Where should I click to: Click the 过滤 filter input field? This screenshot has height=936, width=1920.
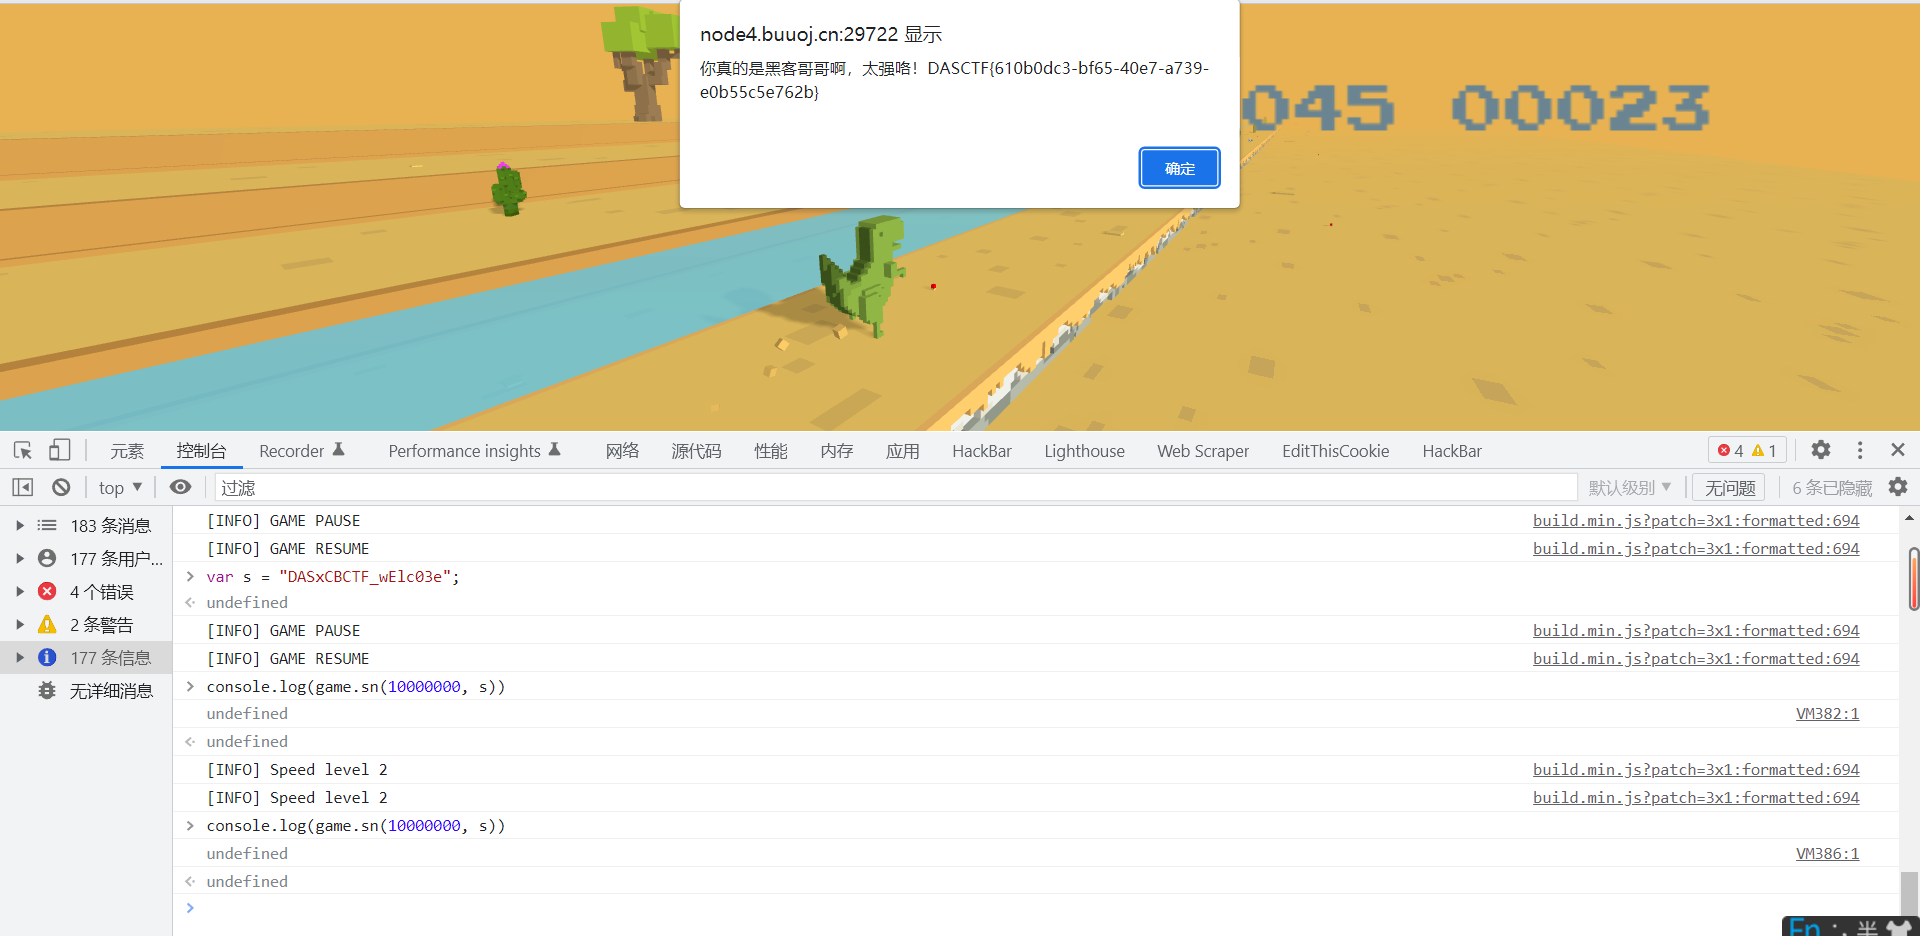[896, 487]
